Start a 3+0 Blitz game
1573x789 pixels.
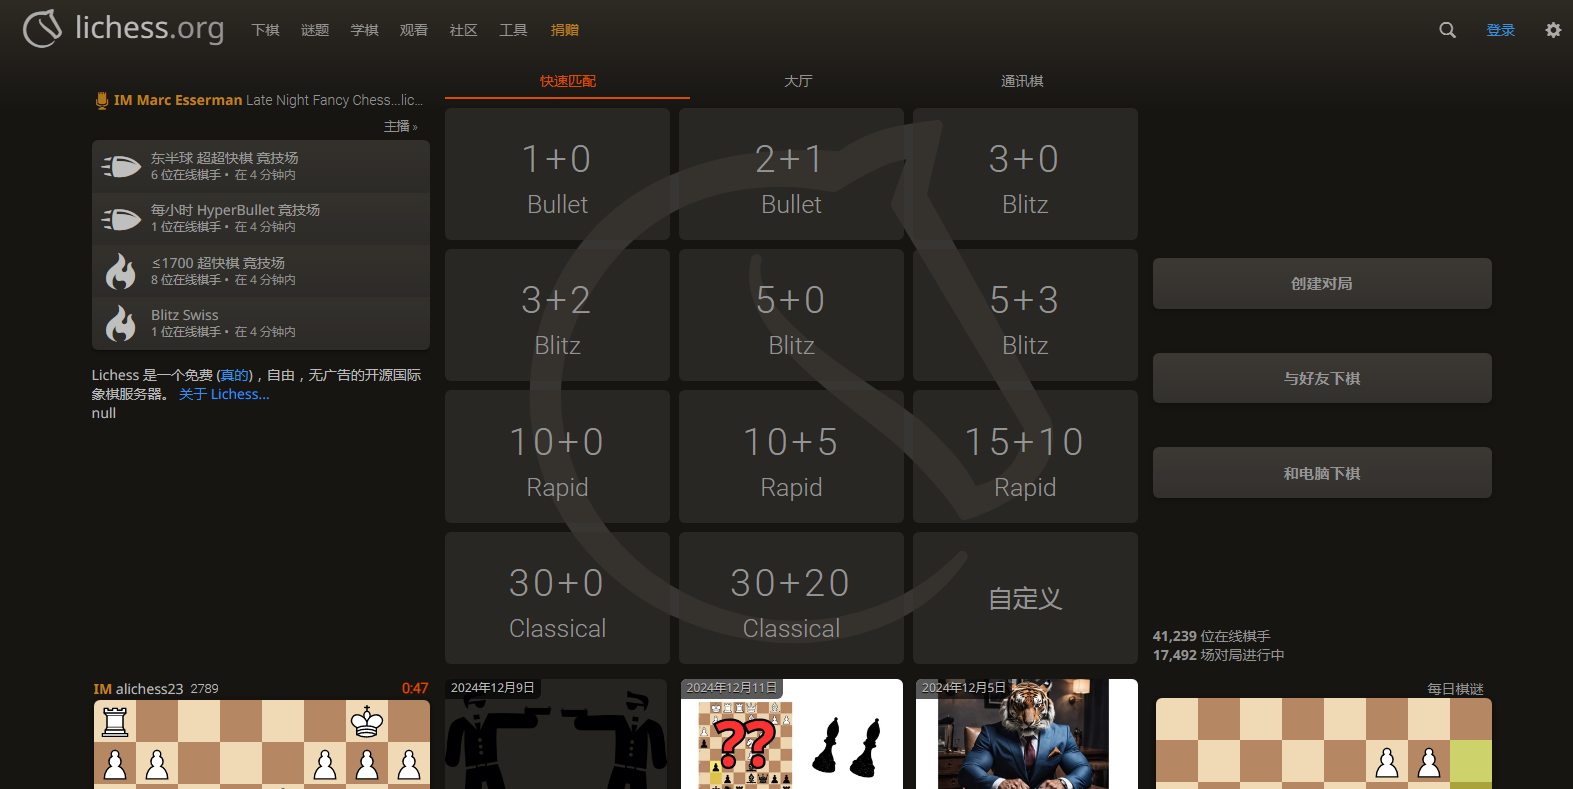[1025, 174]
